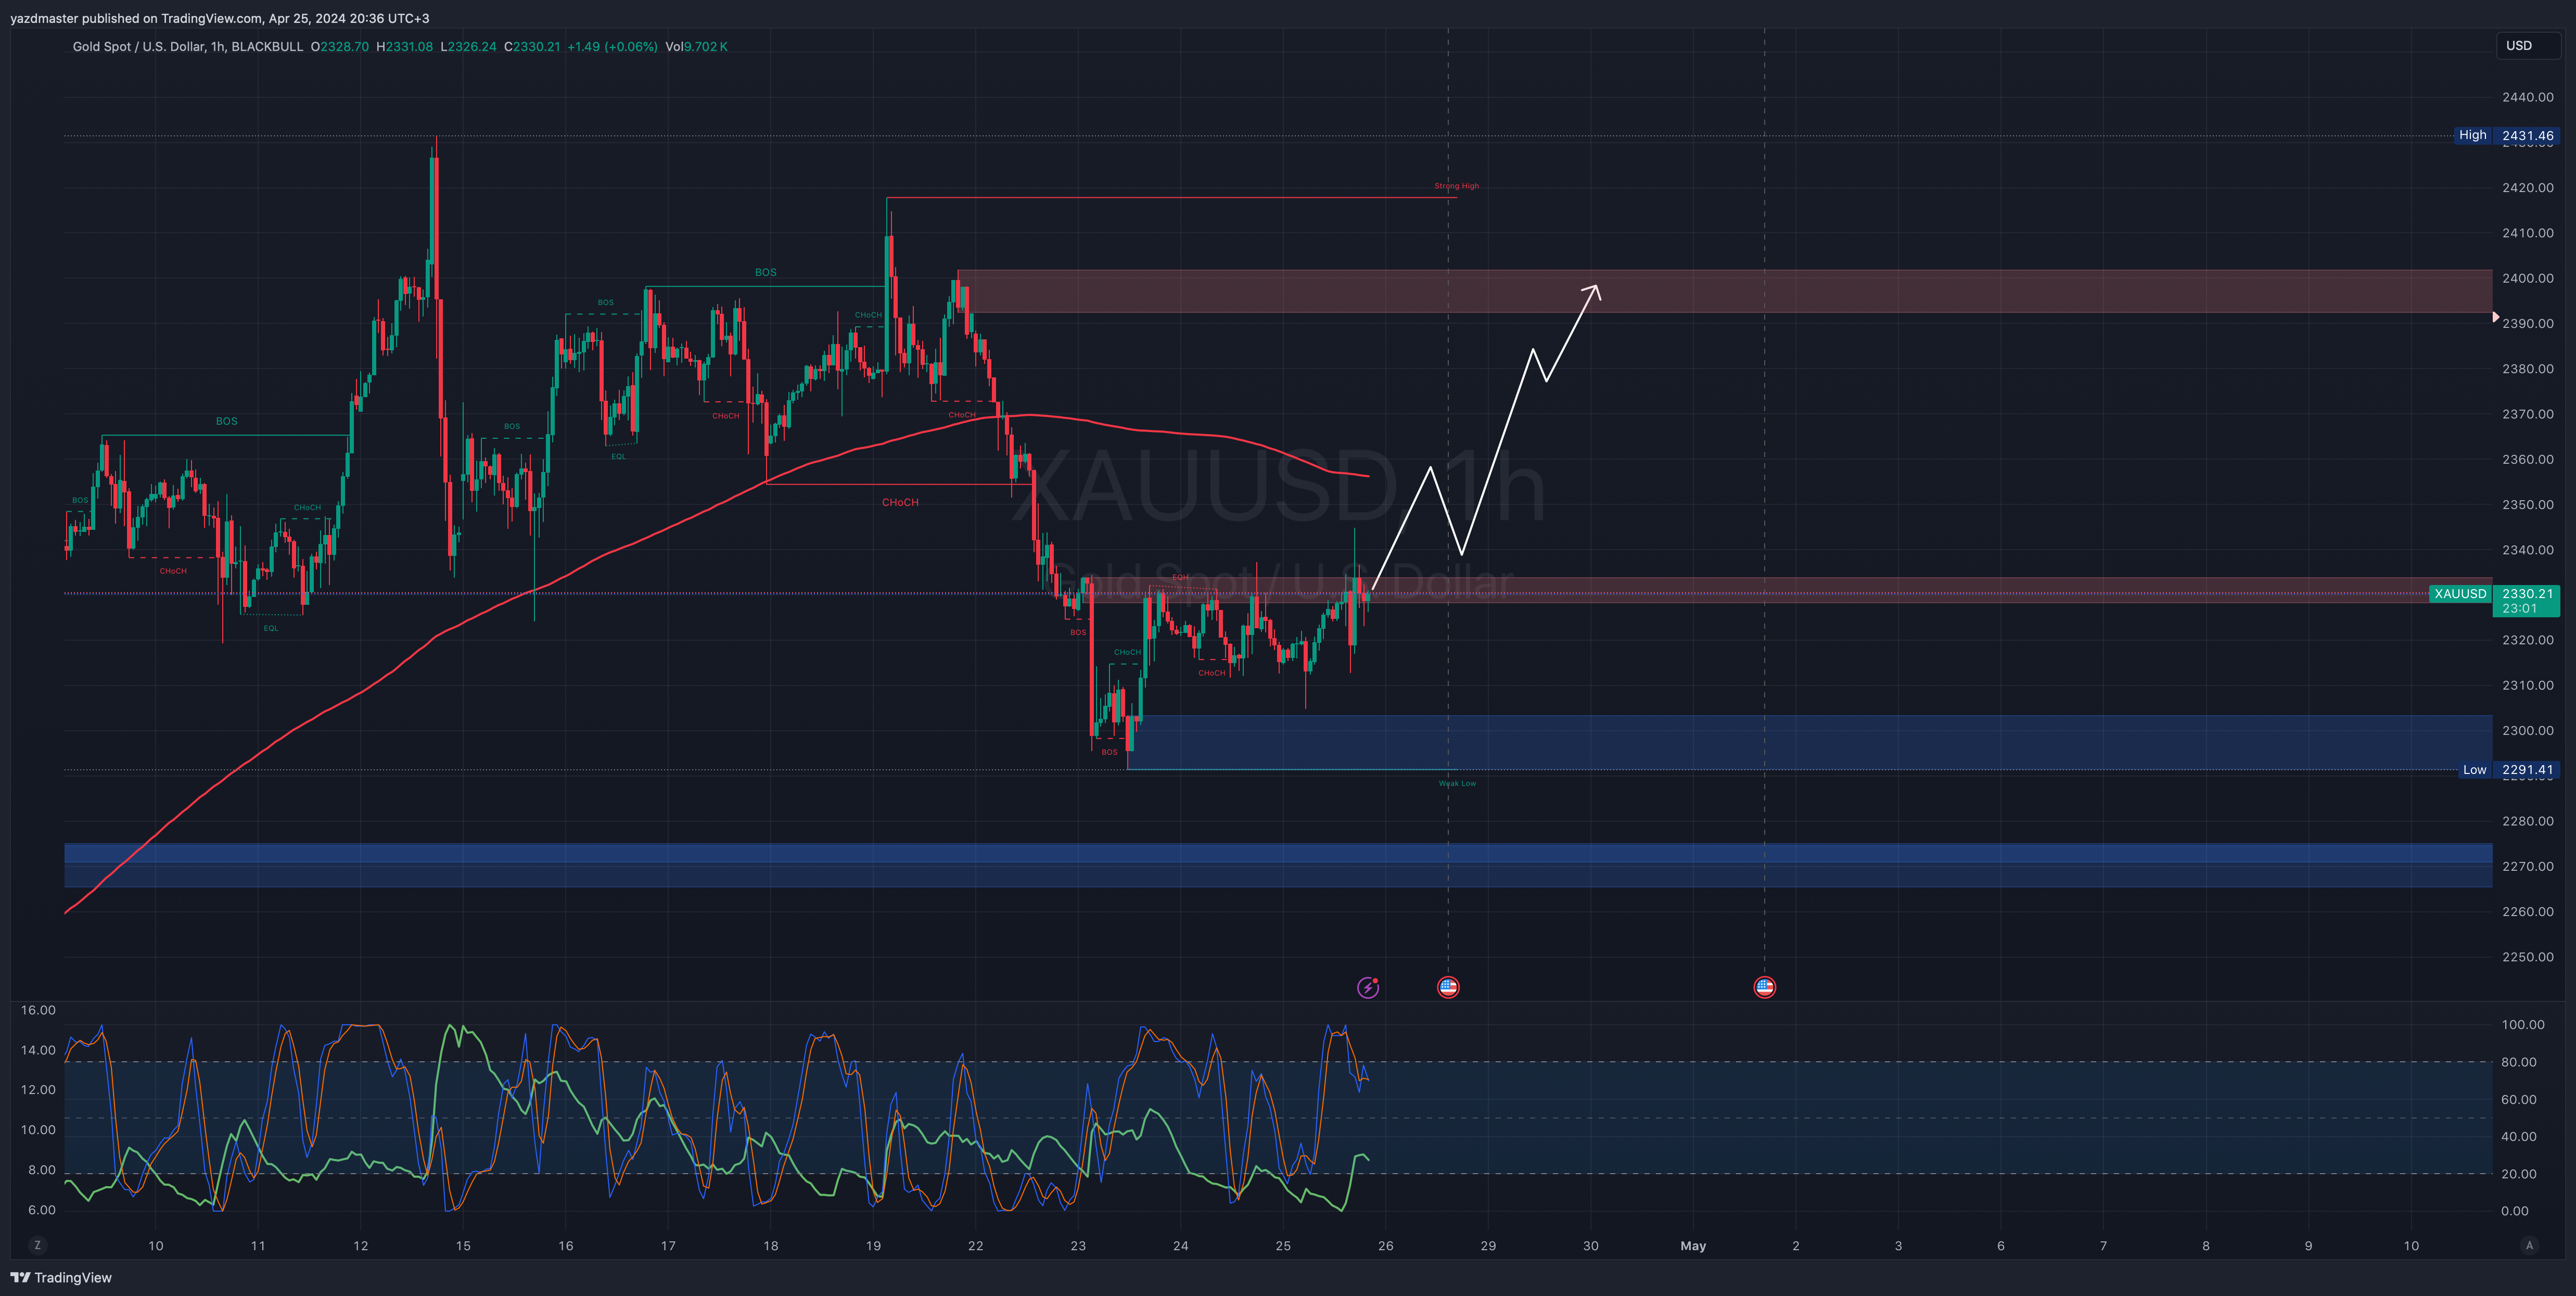Click the 2370.00 price axis value
Screen dimensions: 2576x1296
click(x=2527, y=414)
